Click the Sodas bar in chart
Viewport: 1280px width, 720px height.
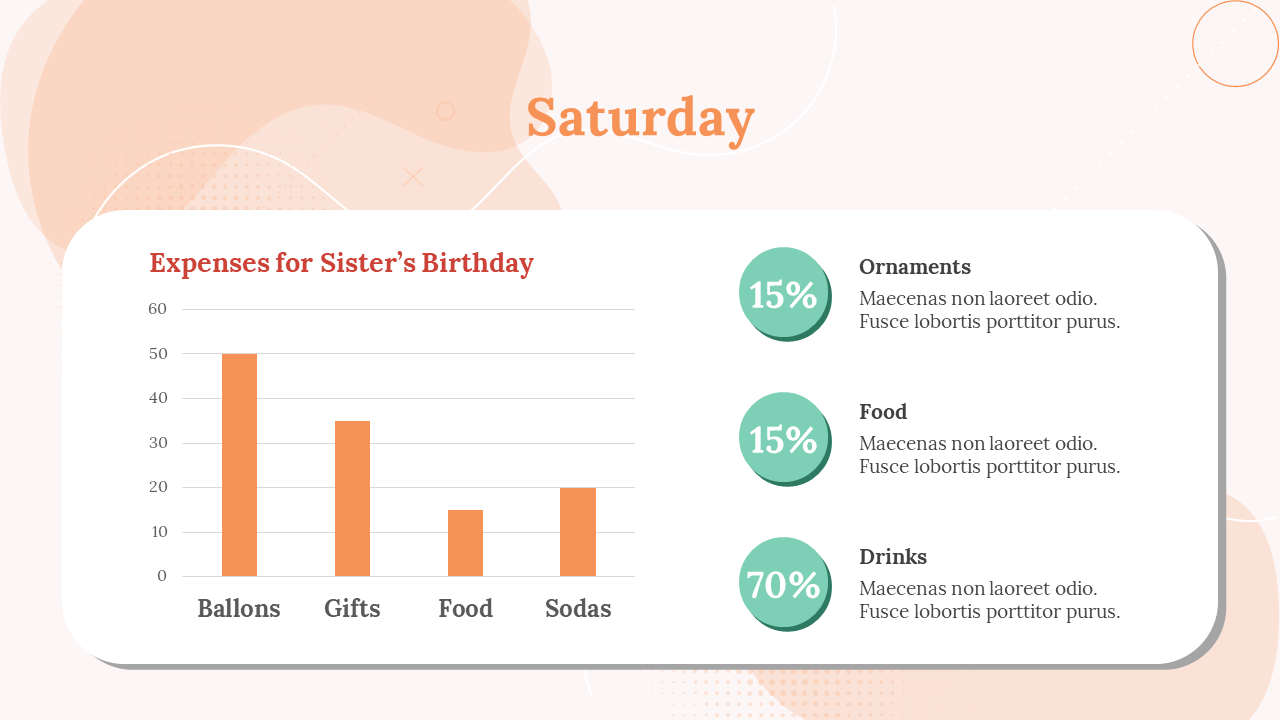click(x=578, y=532)
